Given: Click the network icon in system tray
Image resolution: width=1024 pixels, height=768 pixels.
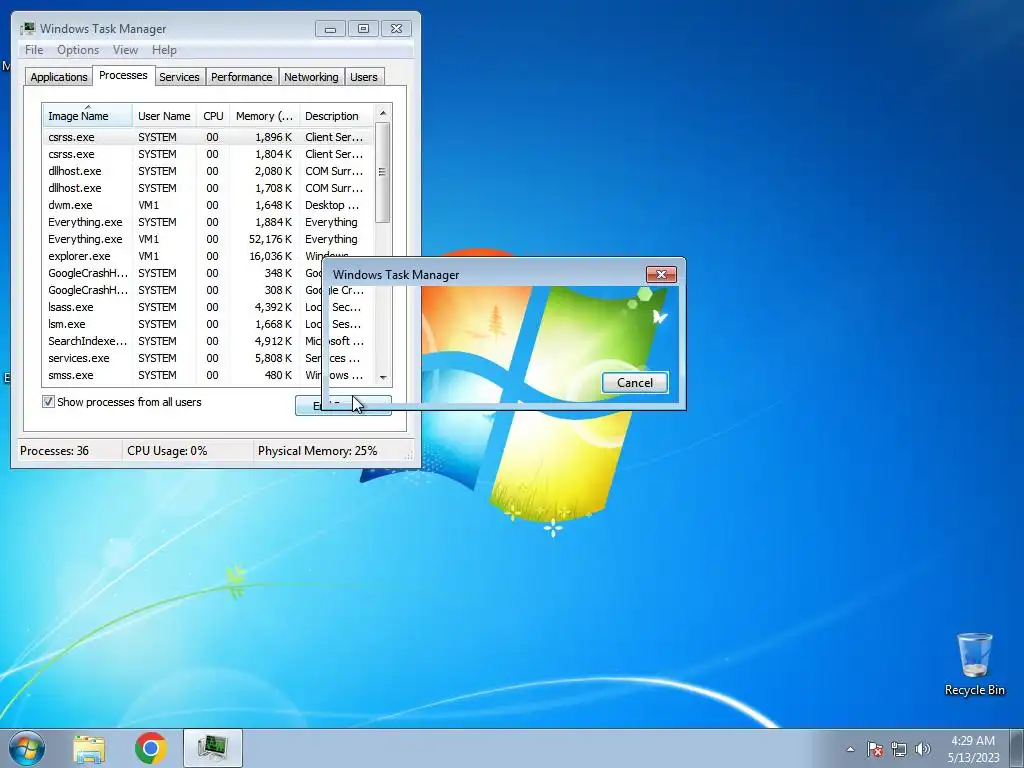Looking at the screenshot, I should tap(899, 749).
